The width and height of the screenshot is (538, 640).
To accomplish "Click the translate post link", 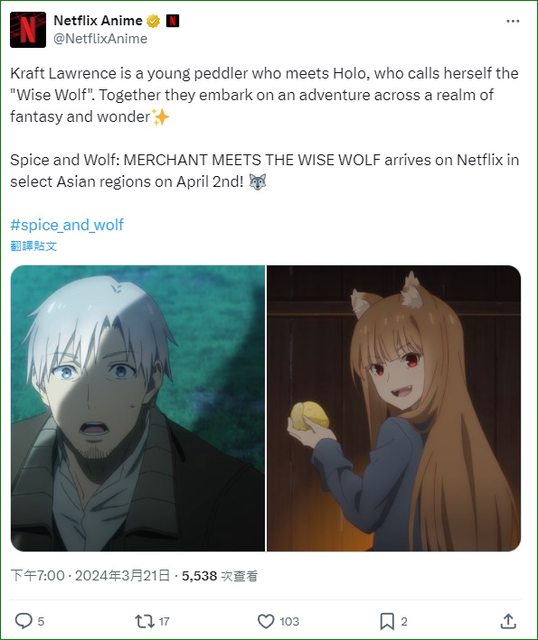I will click(33, 246).
